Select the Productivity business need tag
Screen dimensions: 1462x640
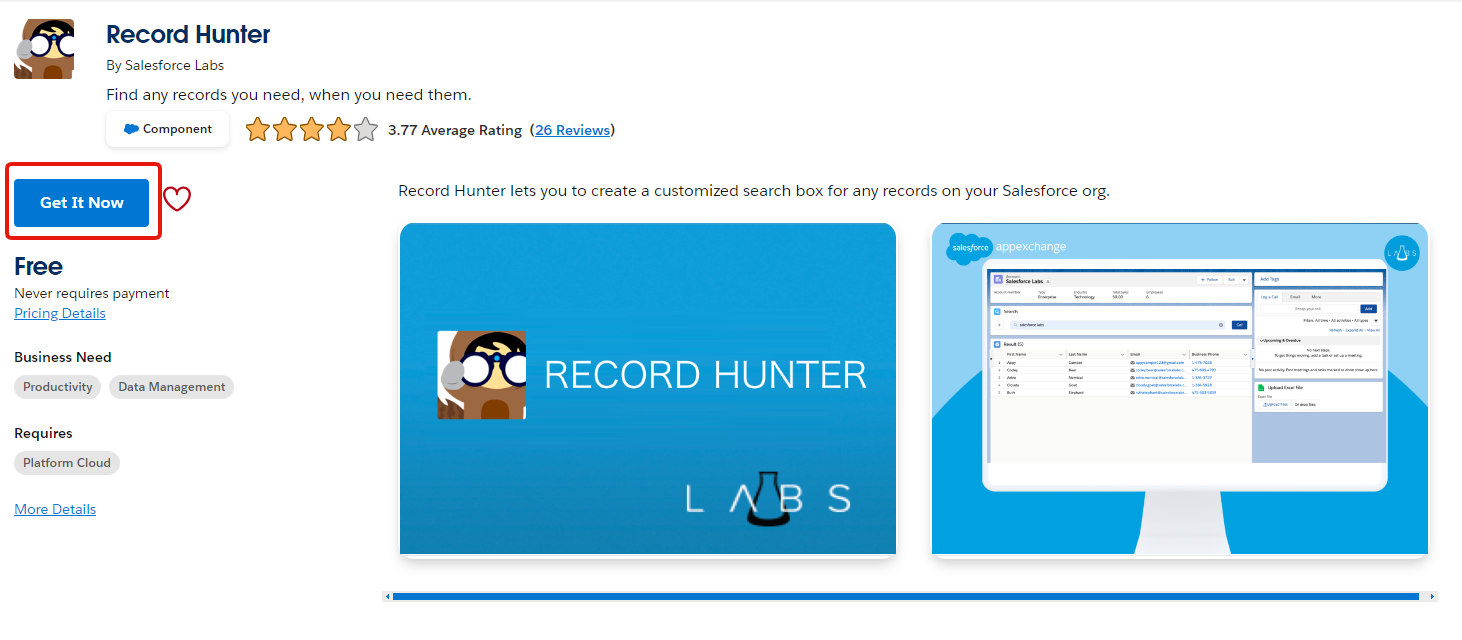(x=58, y=387)
